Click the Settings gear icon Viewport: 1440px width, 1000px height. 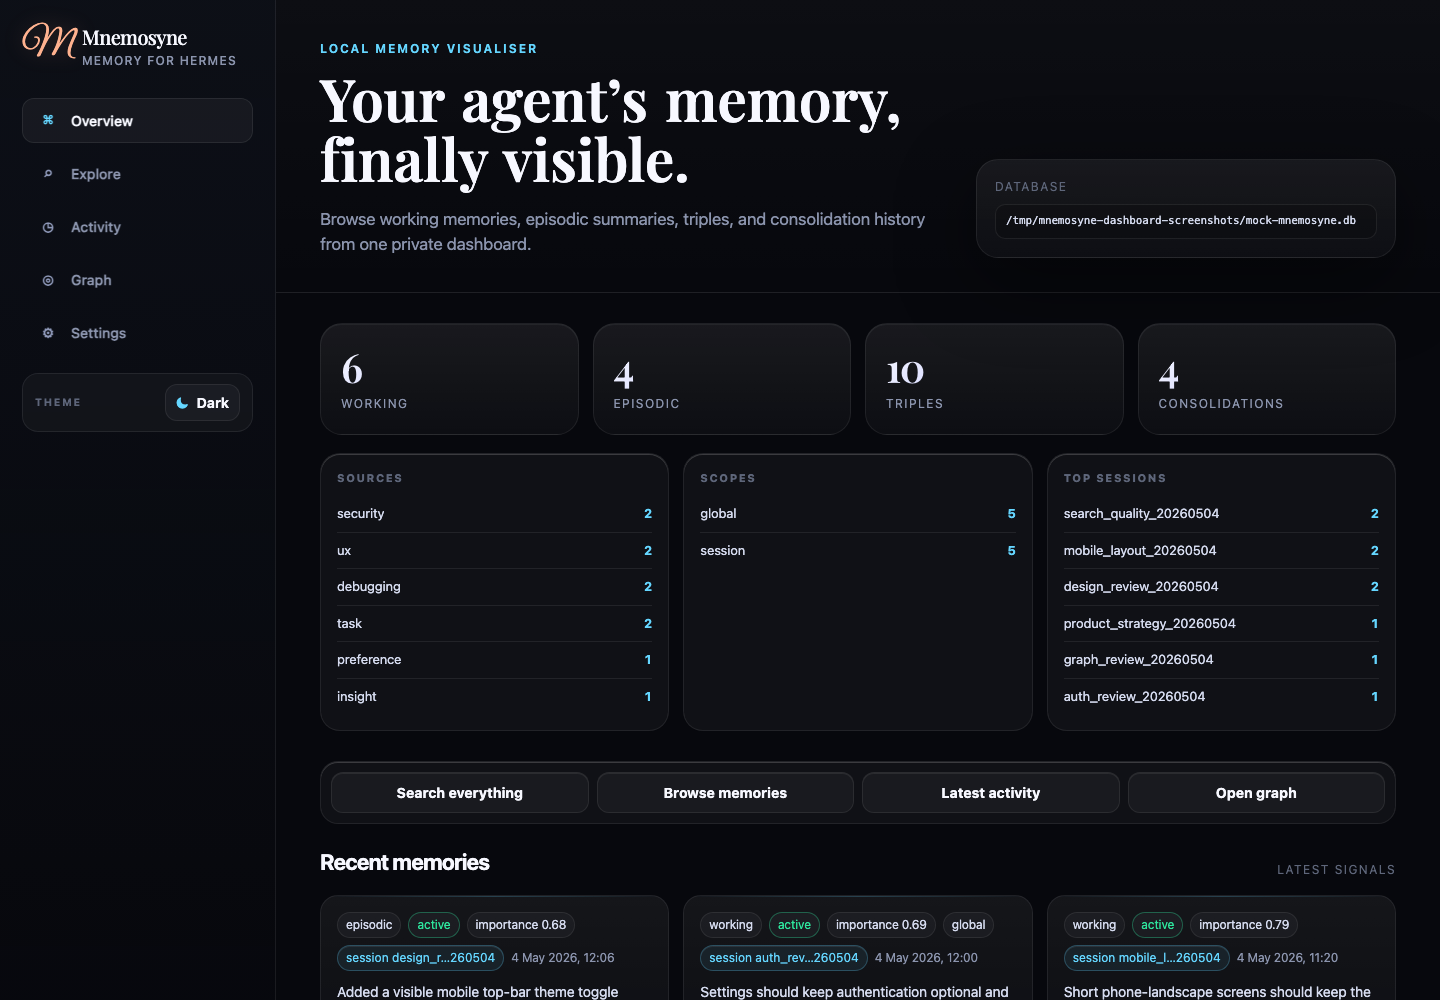[x=48, y=333]
